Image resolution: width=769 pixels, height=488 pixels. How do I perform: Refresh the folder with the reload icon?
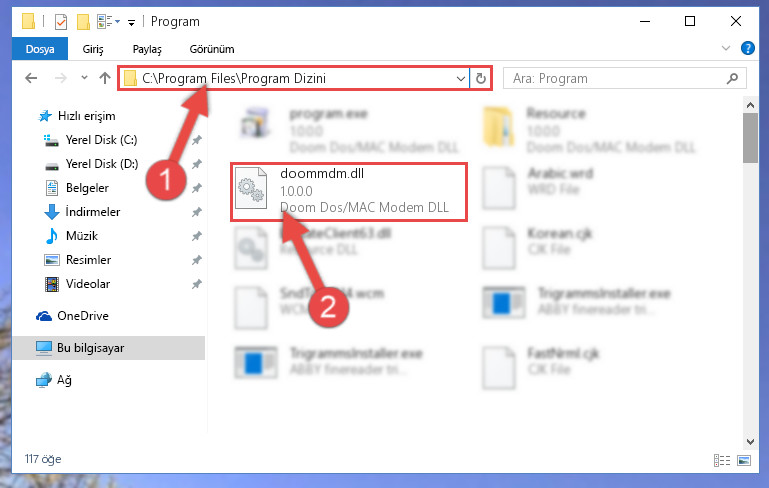coord(481,78)
